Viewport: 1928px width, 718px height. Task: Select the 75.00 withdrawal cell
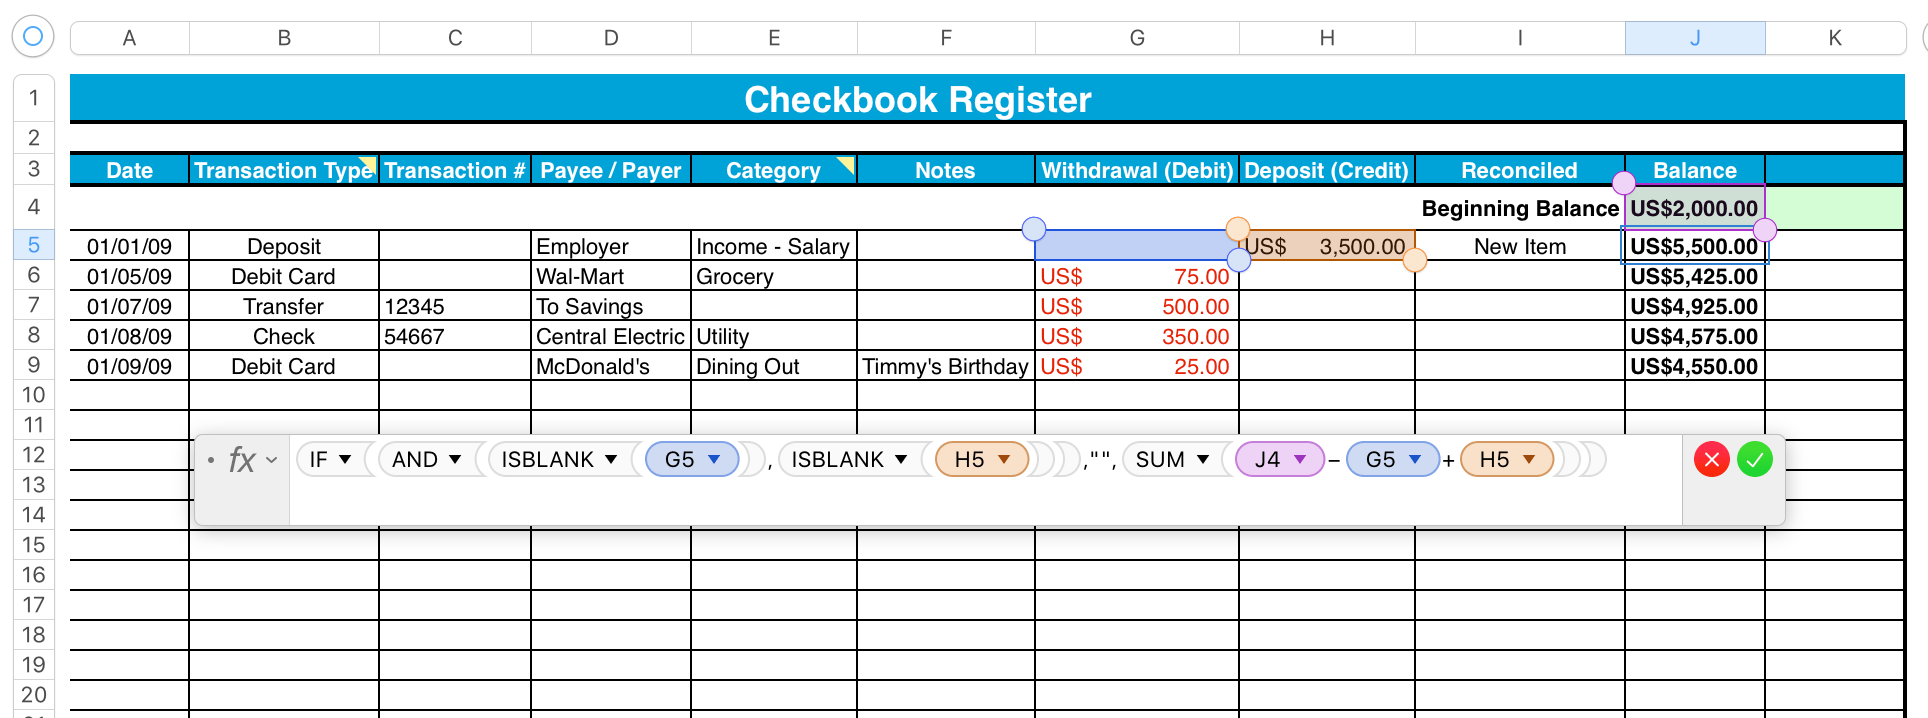click(x=1137, y=276)
